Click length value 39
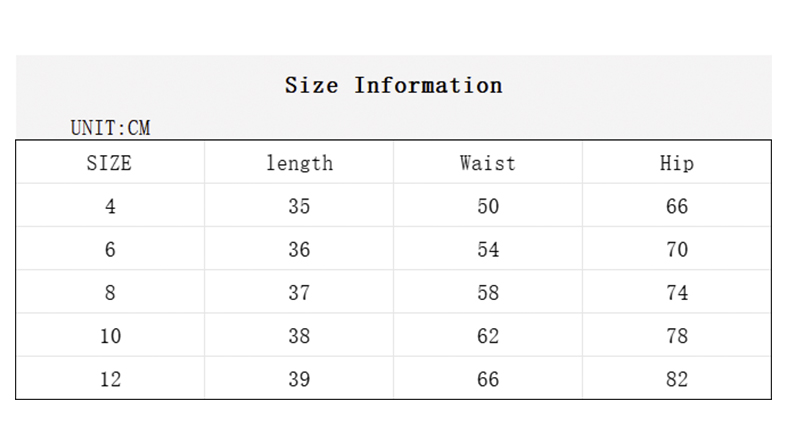 (299, 380)
